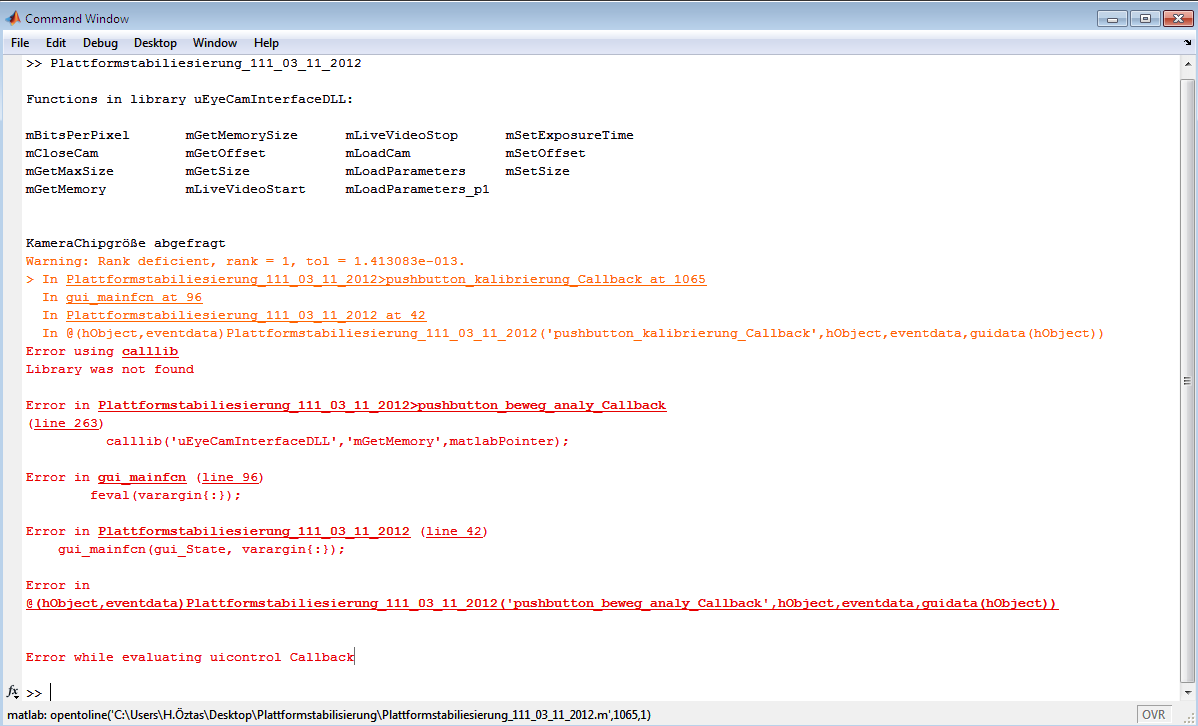Open the red calllib error link
The width and height of the screenshot is (1198, 726).
point(150,352)
